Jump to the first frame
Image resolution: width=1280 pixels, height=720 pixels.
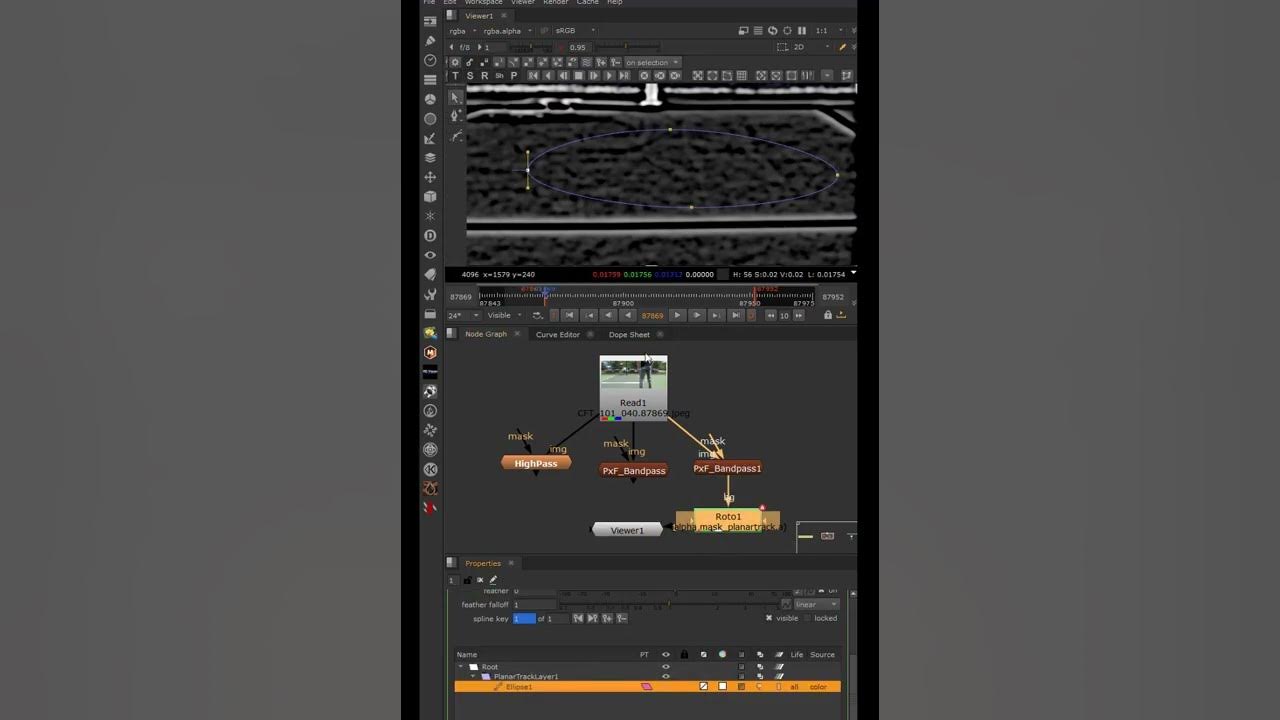(569, 315)
